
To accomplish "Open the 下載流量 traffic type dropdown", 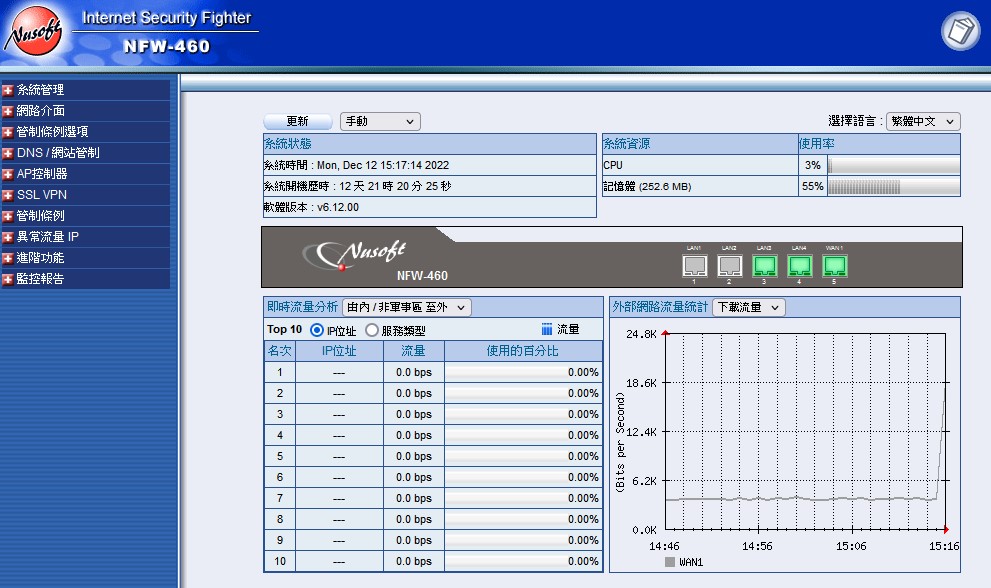I will (748, 307).
